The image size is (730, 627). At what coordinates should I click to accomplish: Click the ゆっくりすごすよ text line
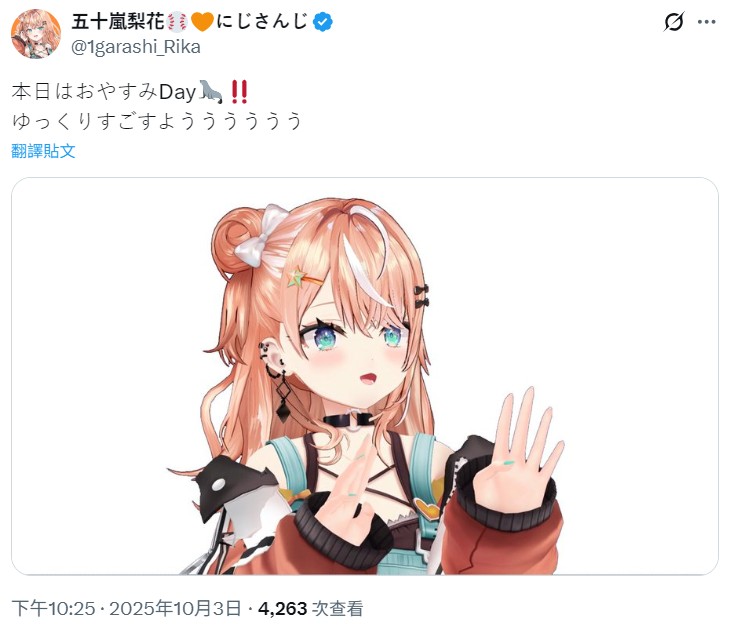157,121
